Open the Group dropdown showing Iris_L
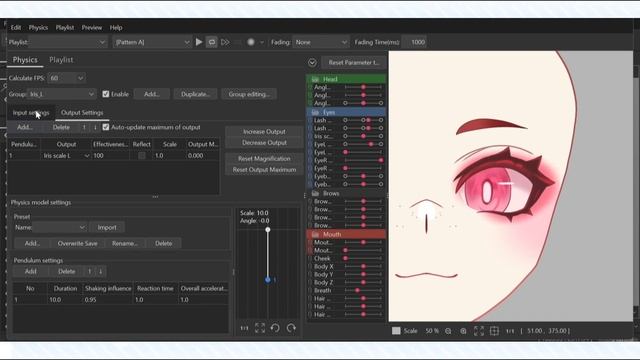640x360 pixels. (62, 94)
